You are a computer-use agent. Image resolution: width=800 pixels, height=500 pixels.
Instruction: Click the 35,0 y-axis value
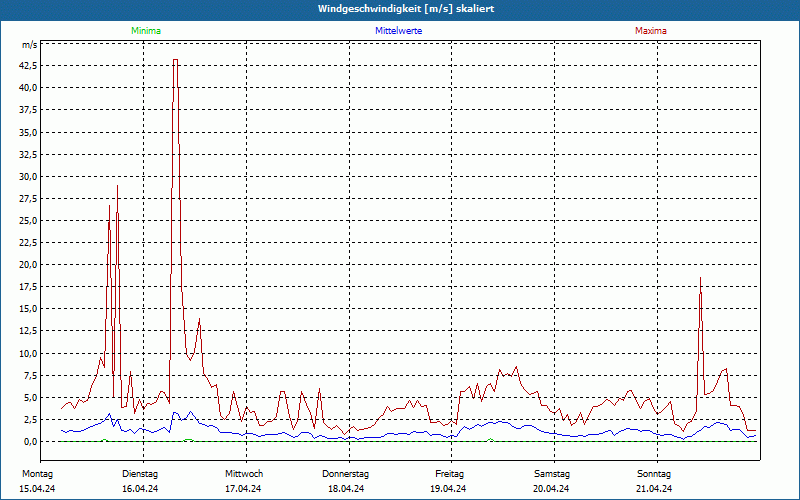click(x=28, y=132)
